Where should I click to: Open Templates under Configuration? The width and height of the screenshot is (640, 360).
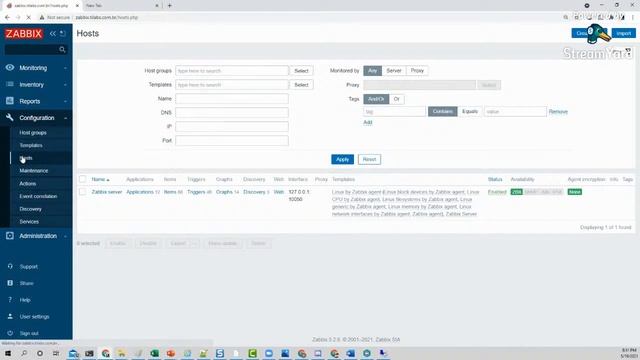pyautogui.click(x=31, y=145)
